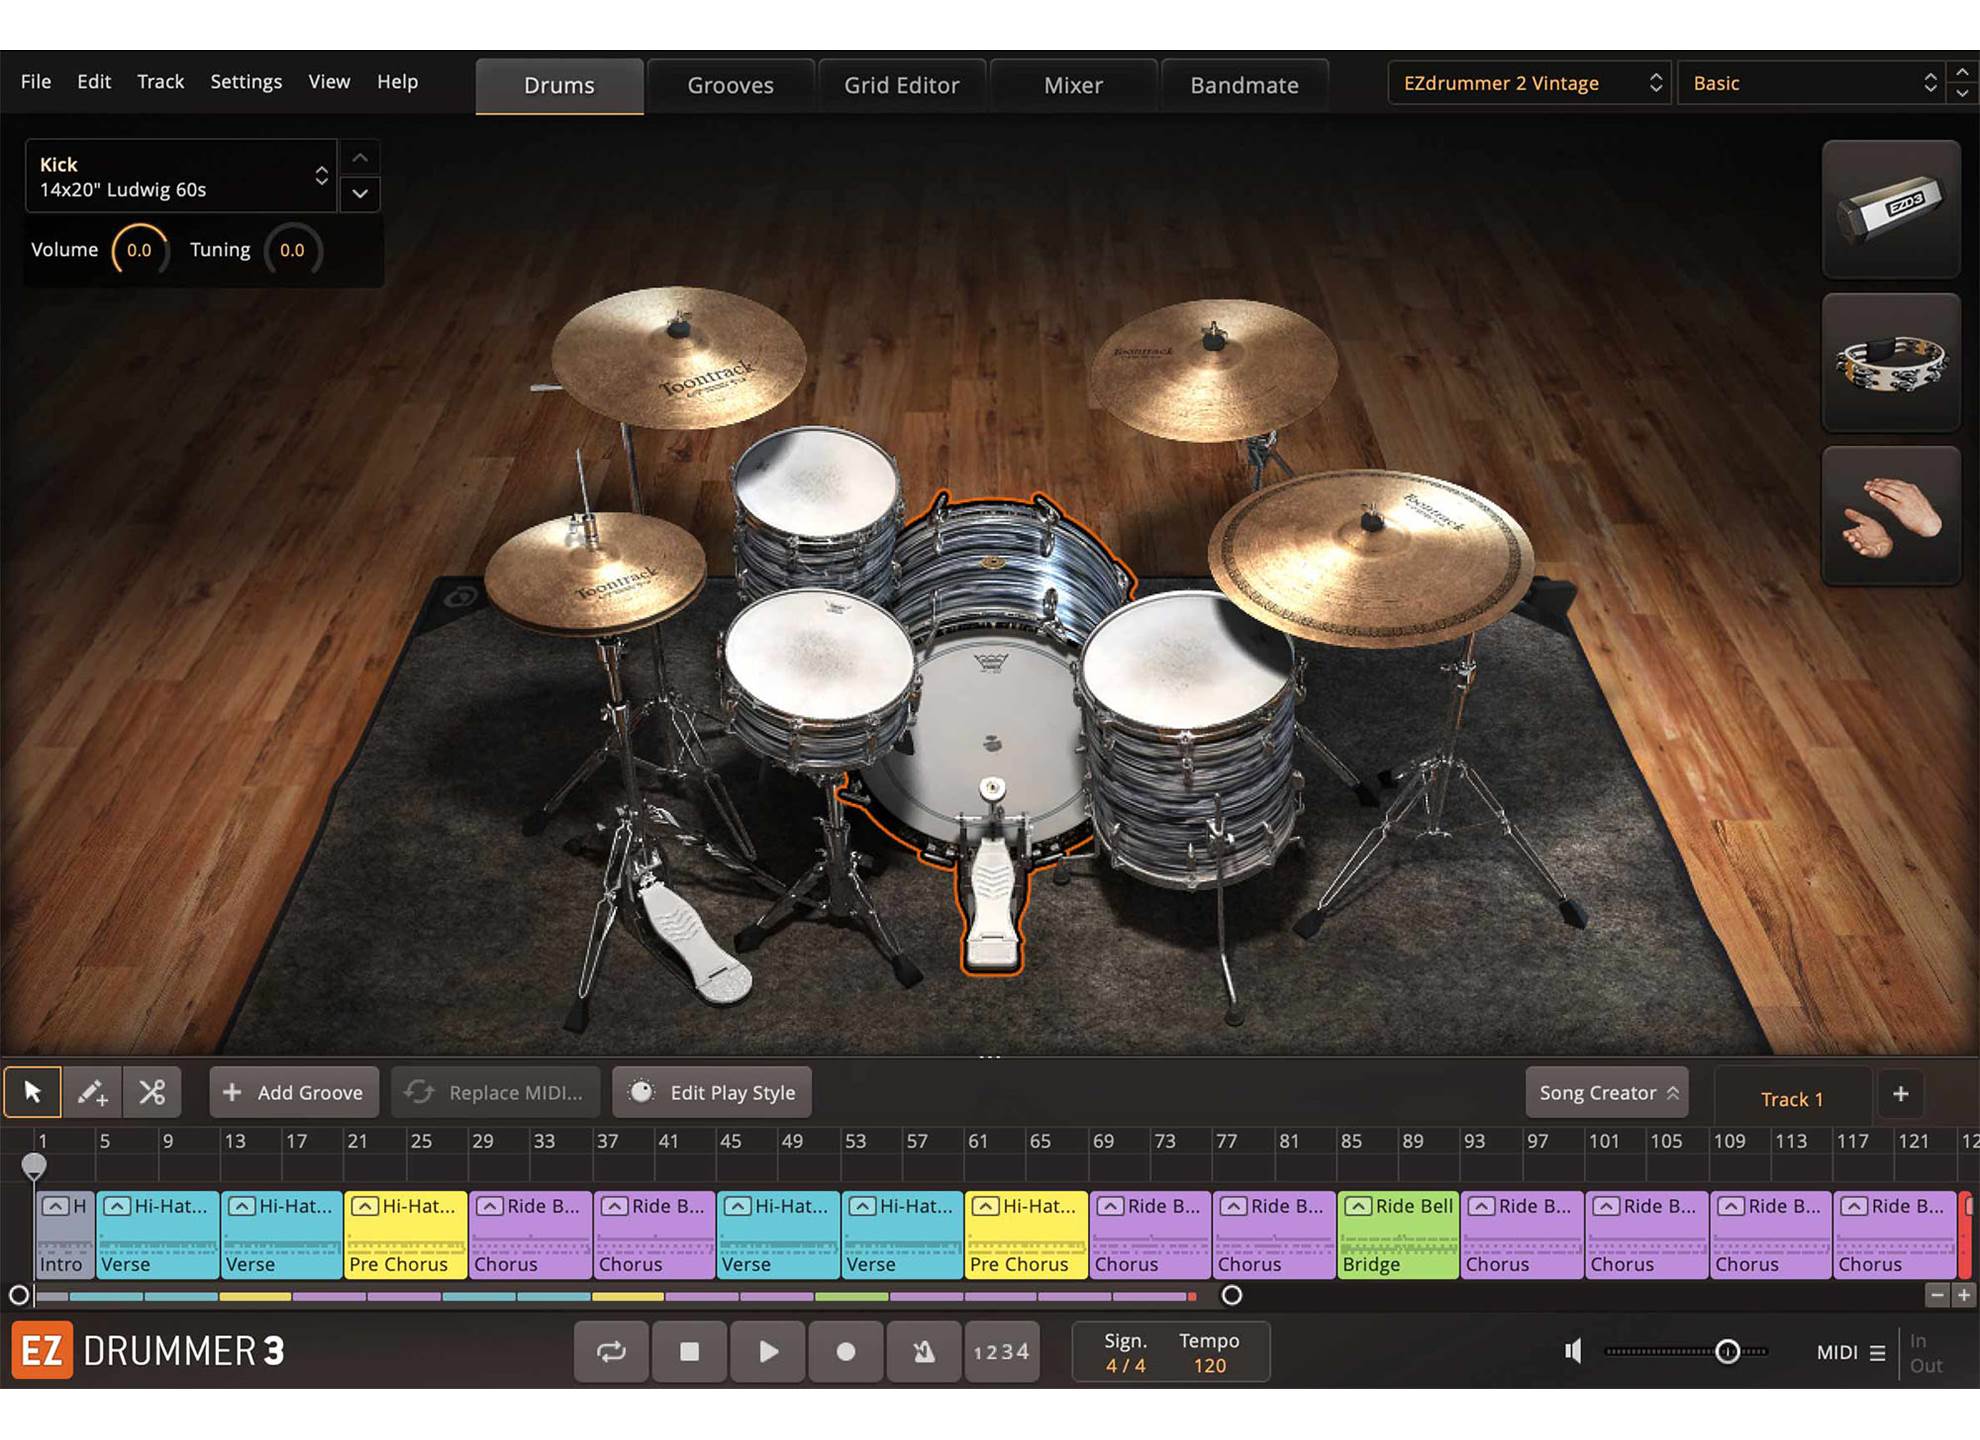Viewport: 1980px width, 1440px height.
Task: Open the Settings menu
Action: point(246,82)
